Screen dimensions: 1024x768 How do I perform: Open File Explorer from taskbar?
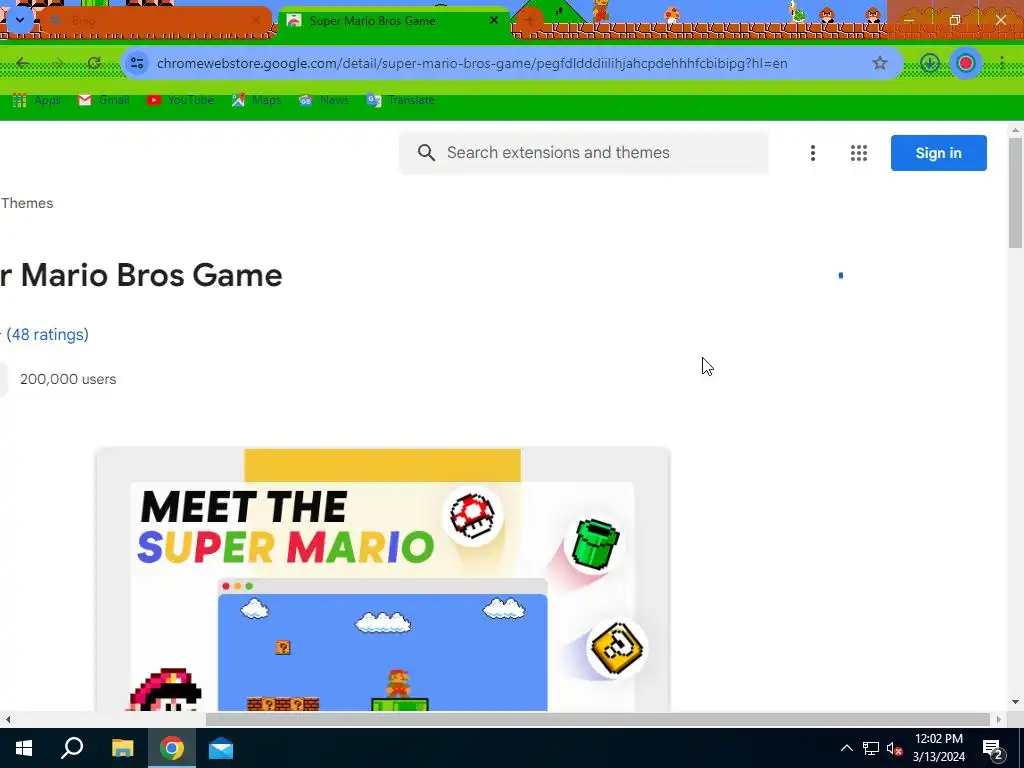tap(122, 748)
